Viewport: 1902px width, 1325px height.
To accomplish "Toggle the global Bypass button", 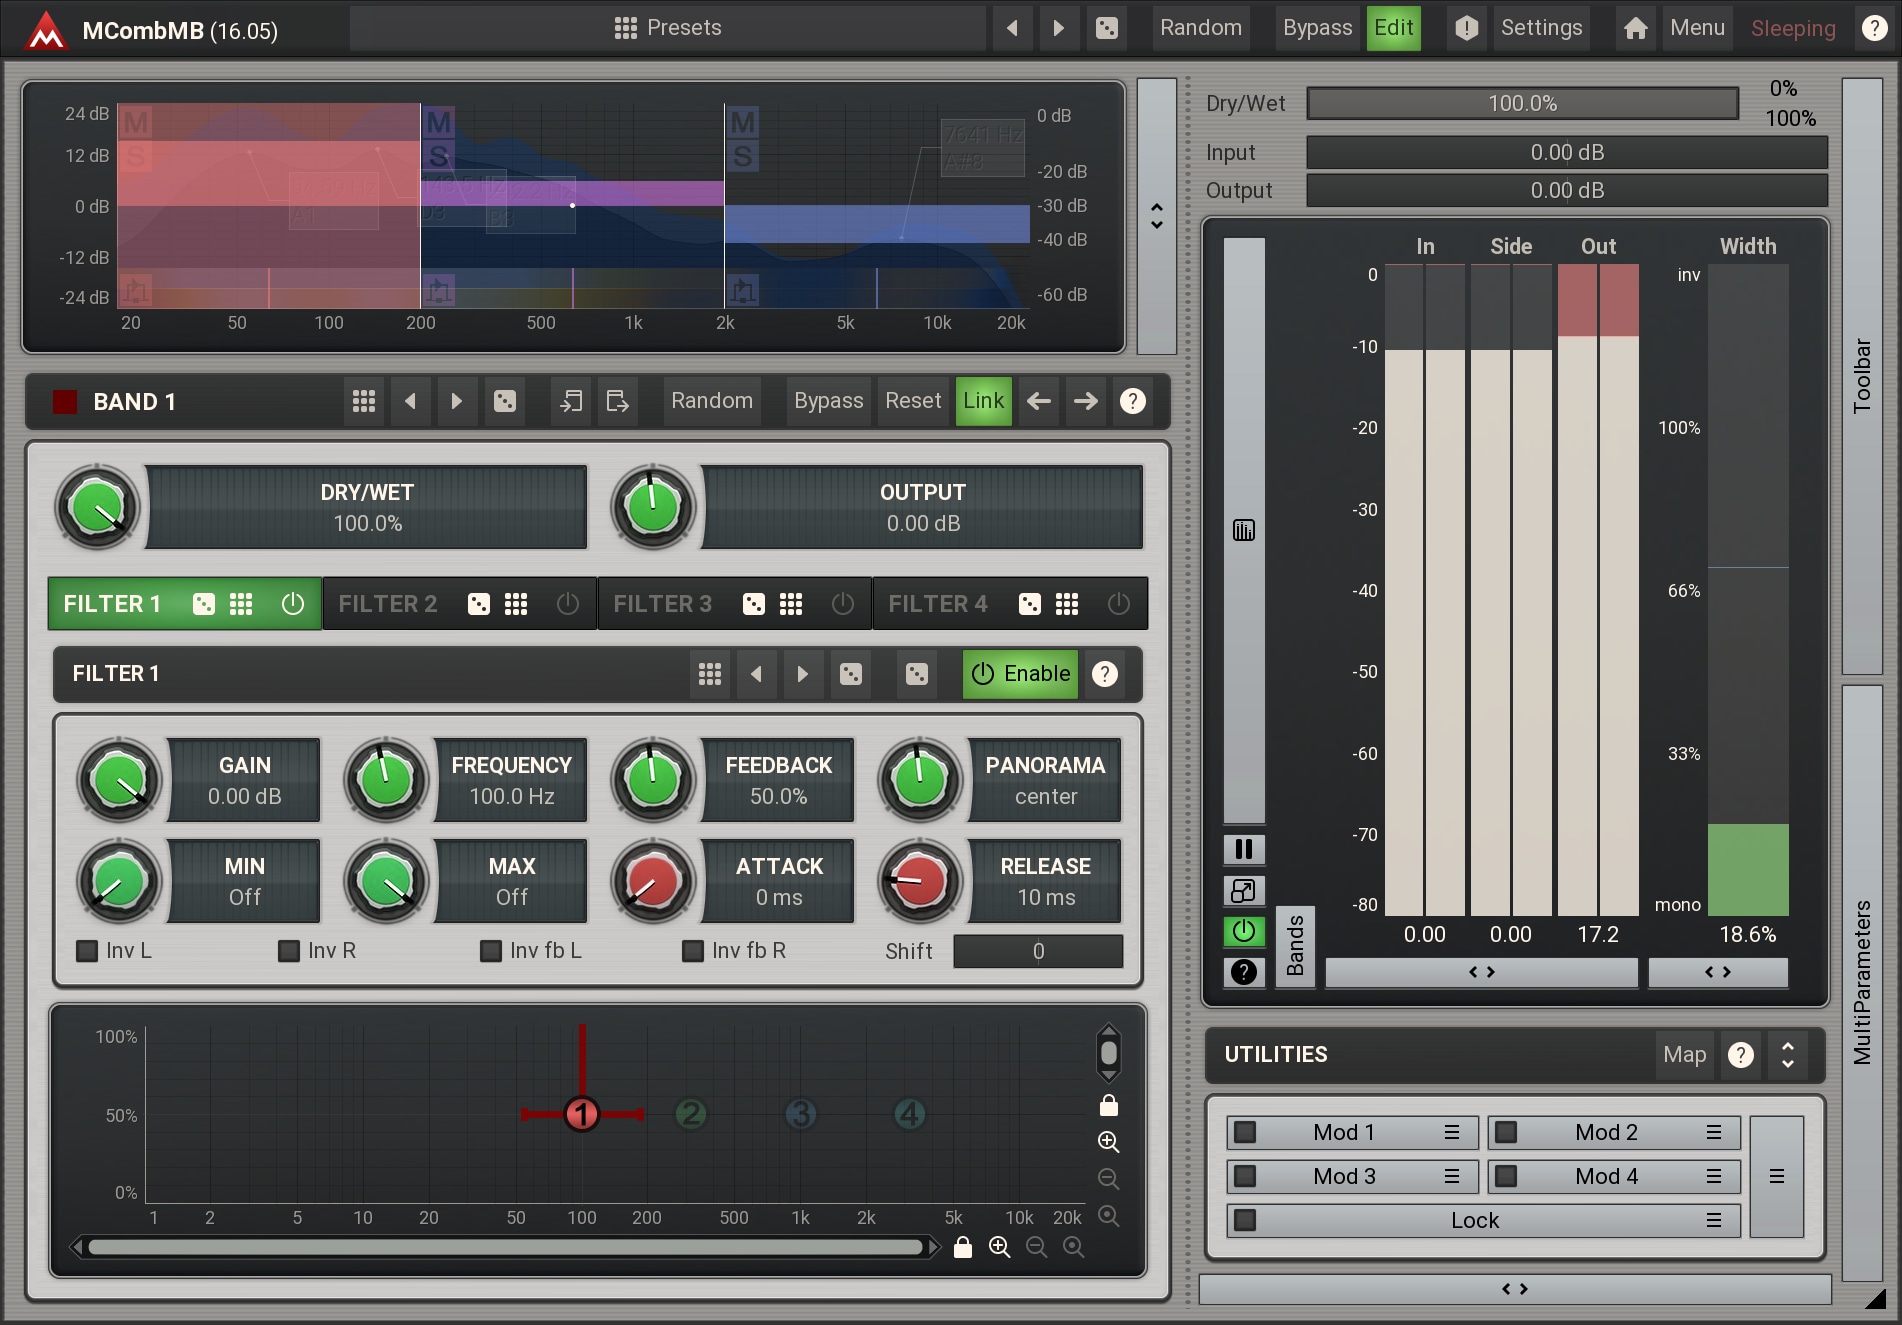I will 1317,28.
